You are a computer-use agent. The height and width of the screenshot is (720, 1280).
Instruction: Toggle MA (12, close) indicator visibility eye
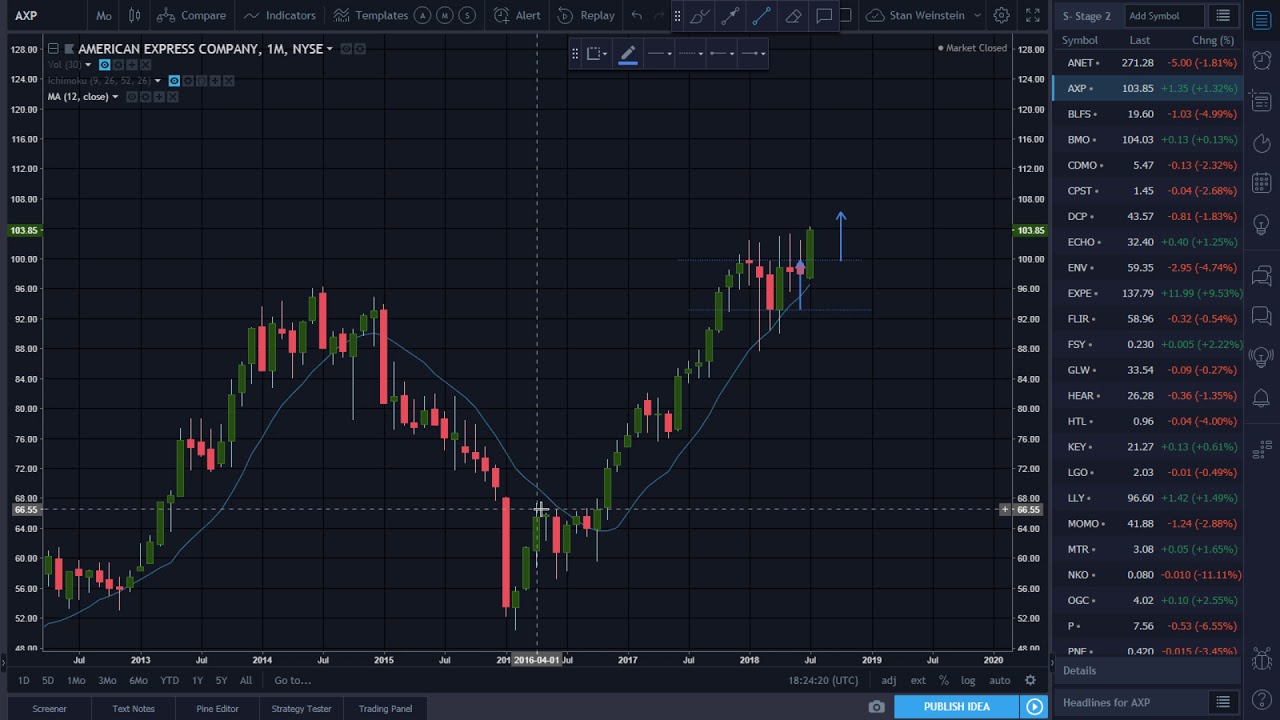point(131,97)
